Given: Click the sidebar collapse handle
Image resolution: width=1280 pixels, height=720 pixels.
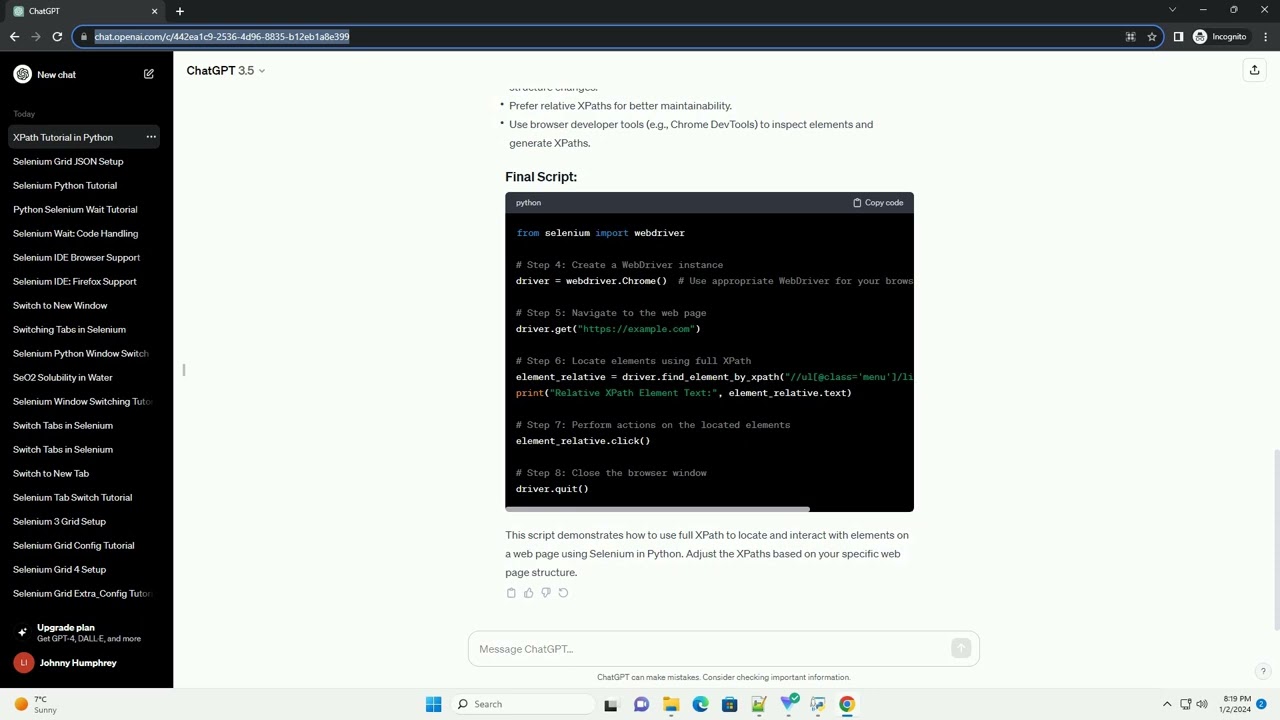Looking at the screenshot, I should 184,370.
